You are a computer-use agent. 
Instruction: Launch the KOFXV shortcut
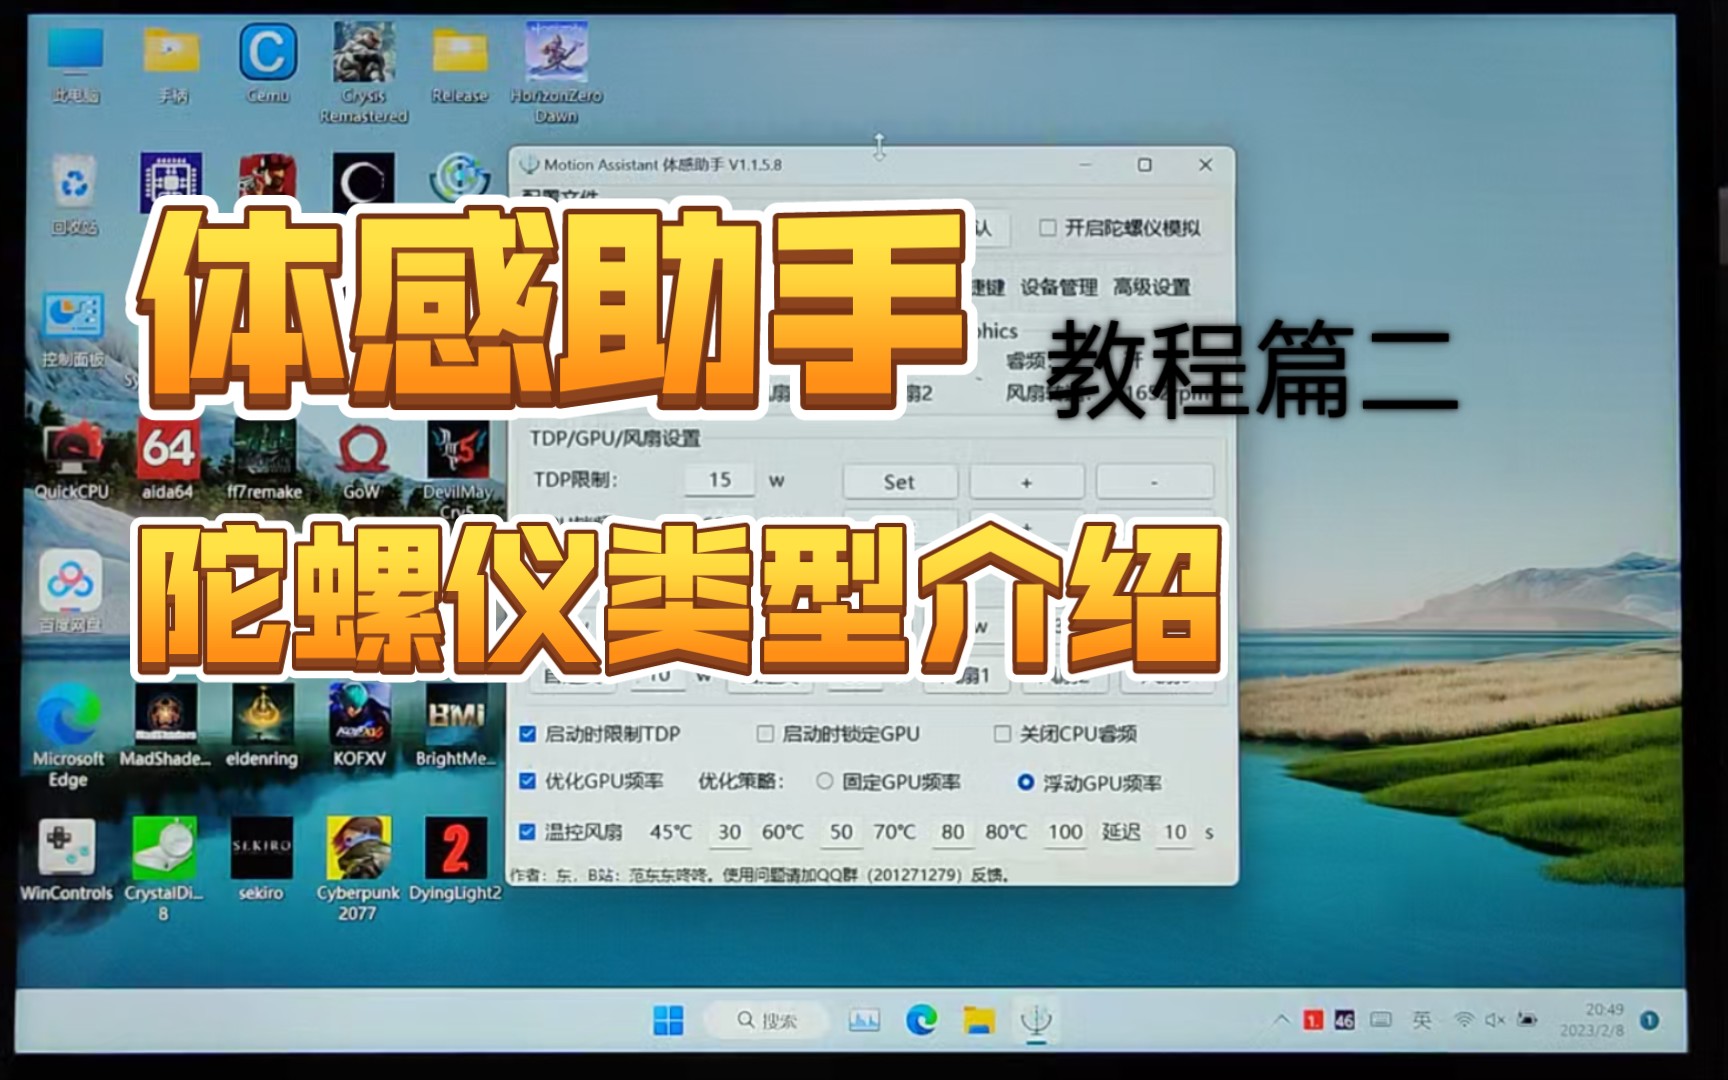coord(360,726)
